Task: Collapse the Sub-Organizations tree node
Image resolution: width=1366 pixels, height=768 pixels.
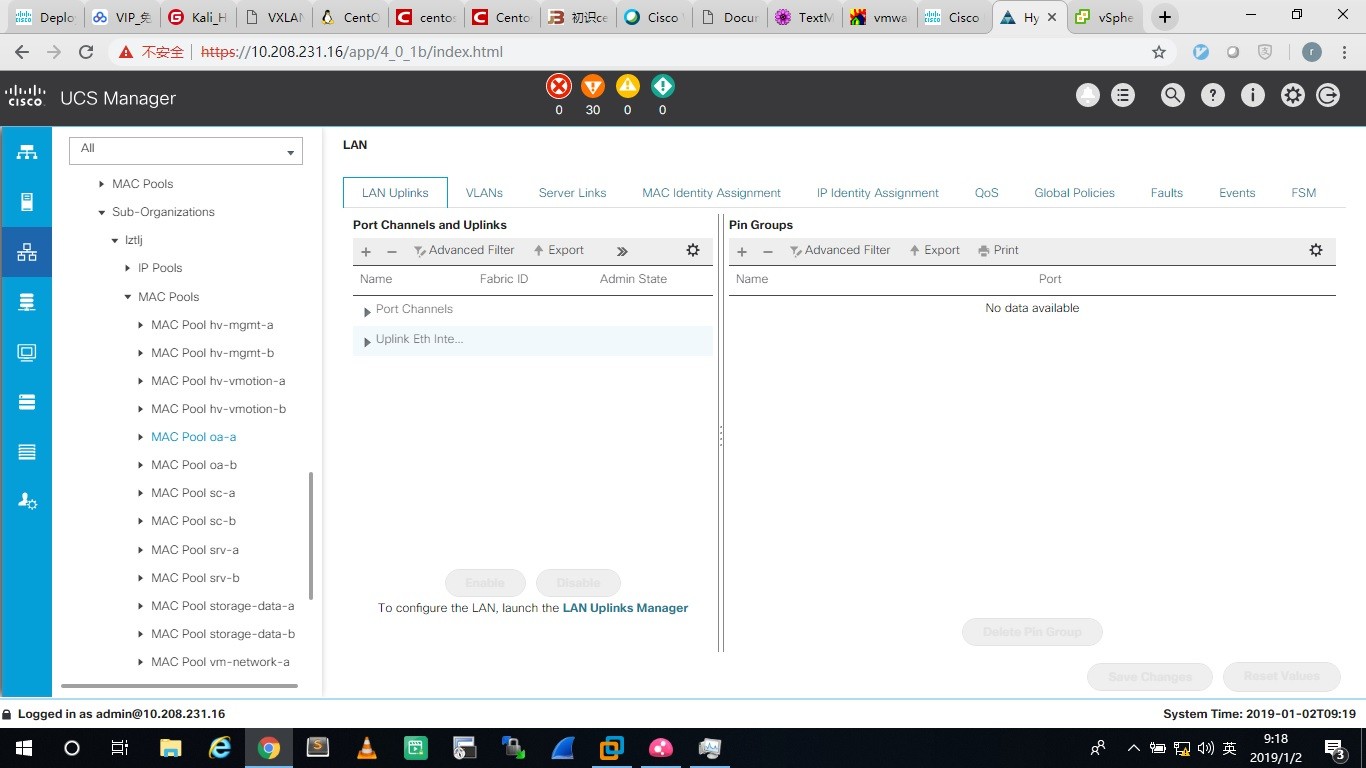Action: click(102, 212)
